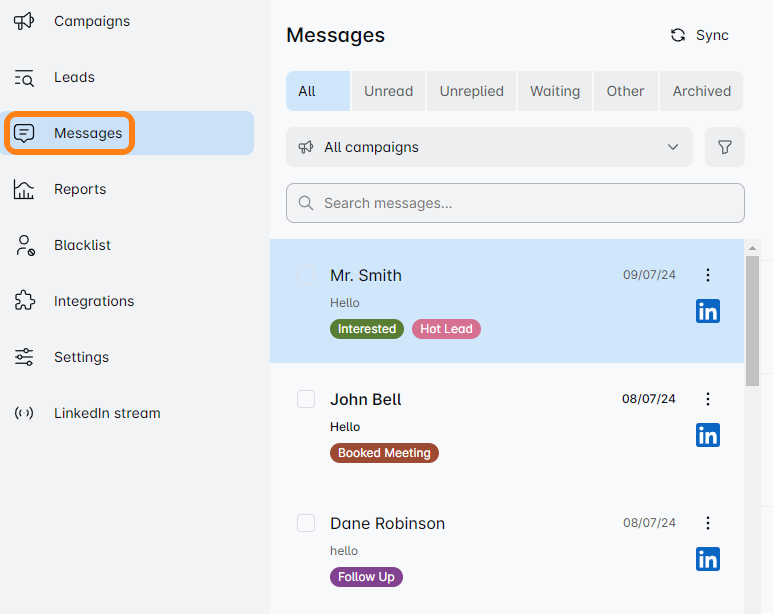Select the John Bell message checkbox

click(306, 399)
